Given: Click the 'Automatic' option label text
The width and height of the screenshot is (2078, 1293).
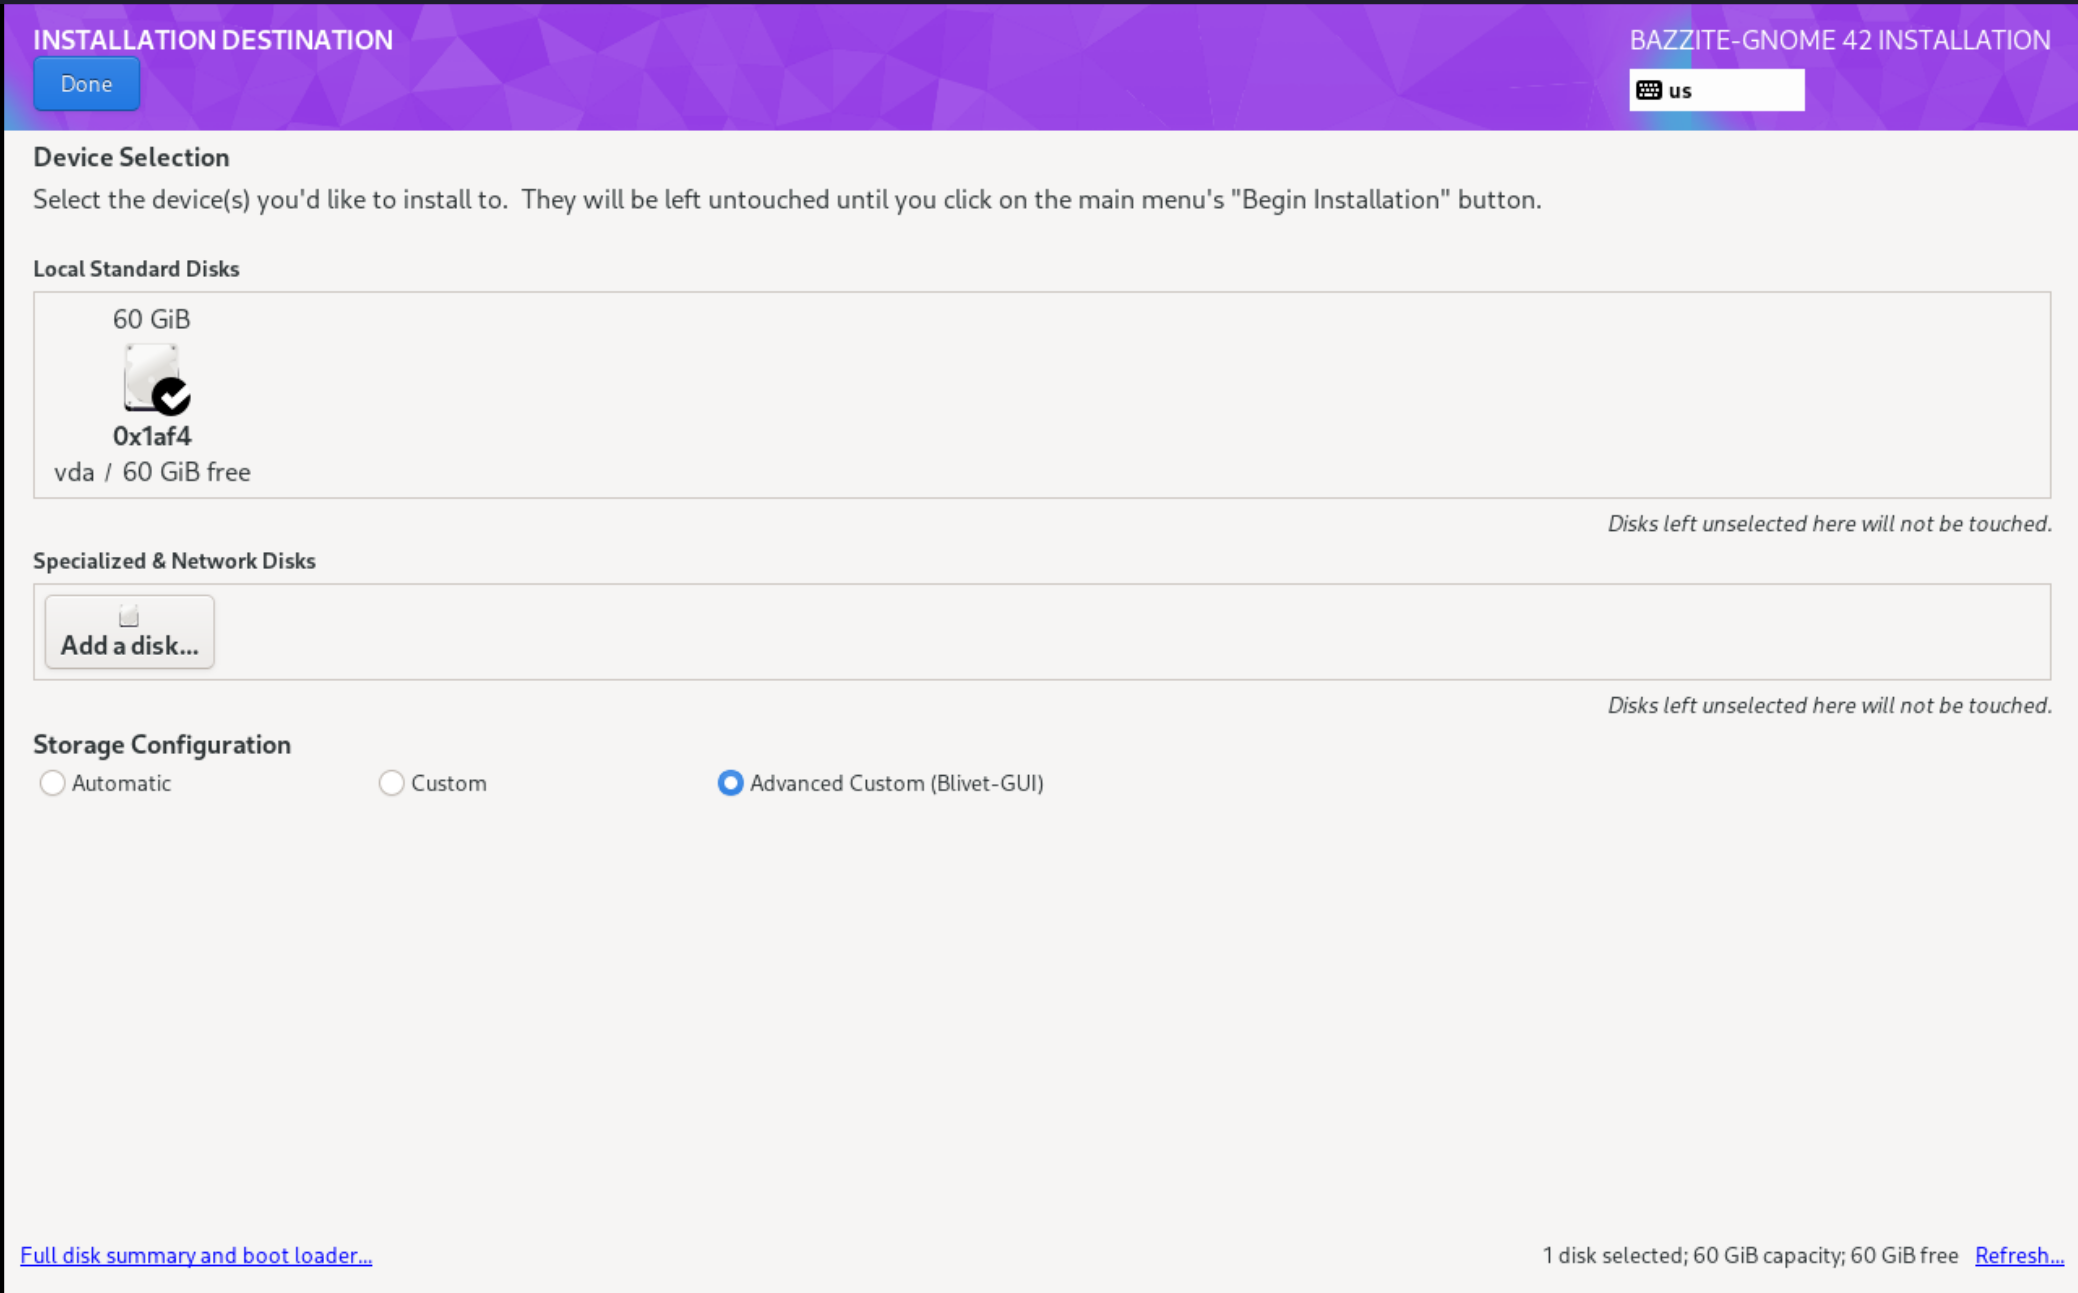Looking at the screenshot, I should coord(121,783).
